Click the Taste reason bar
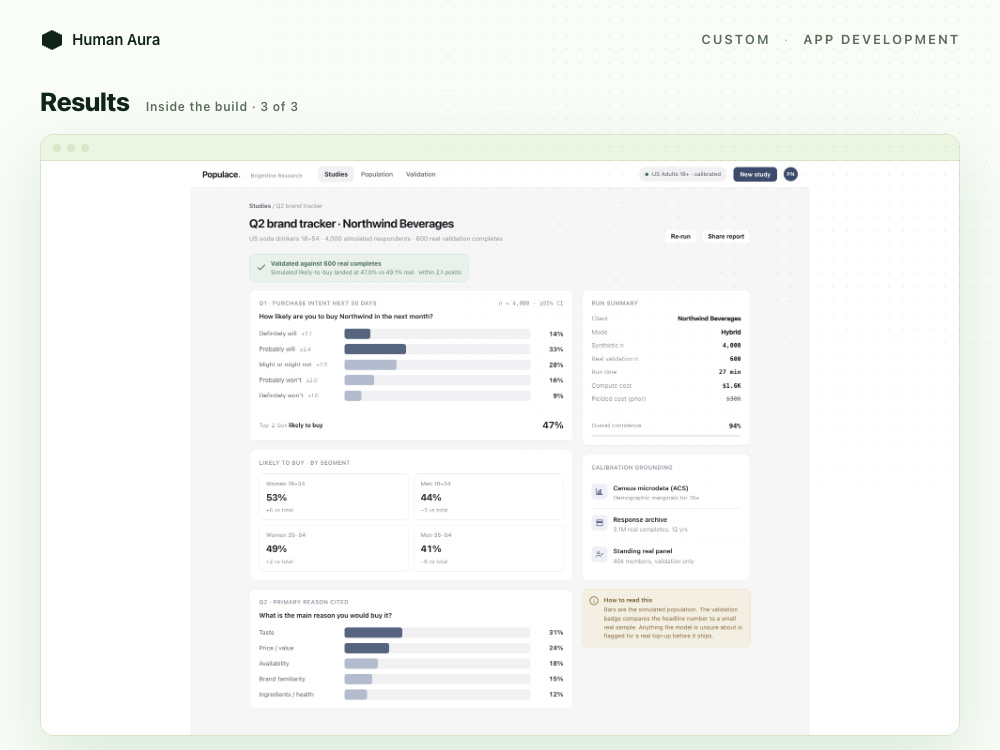 point(437,633)
